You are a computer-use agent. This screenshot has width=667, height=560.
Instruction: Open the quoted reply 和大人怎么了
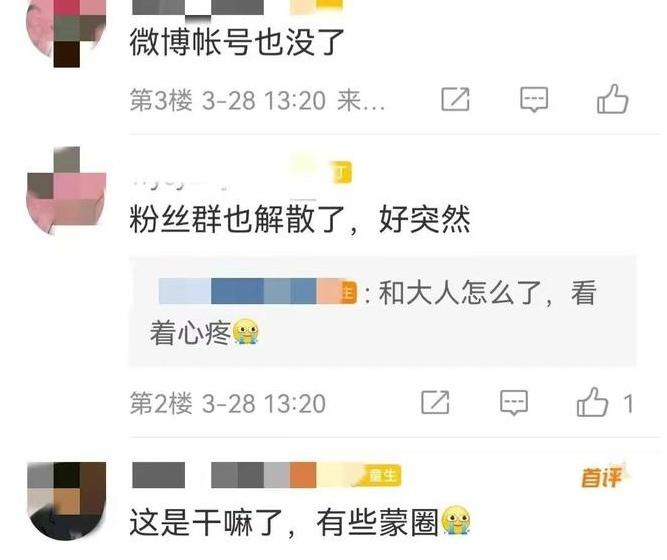382,311
